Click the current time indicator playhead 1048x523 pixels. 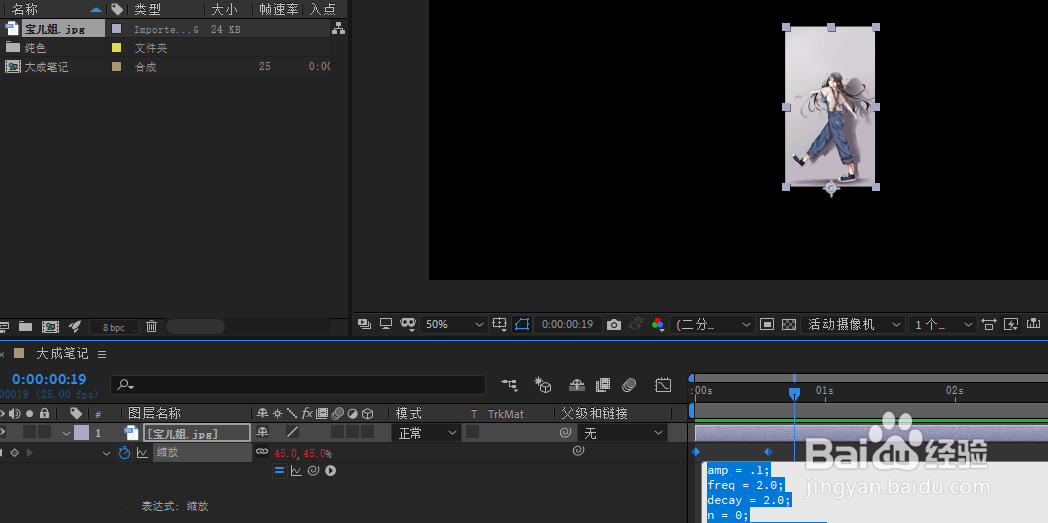click(x=794, y=394)
